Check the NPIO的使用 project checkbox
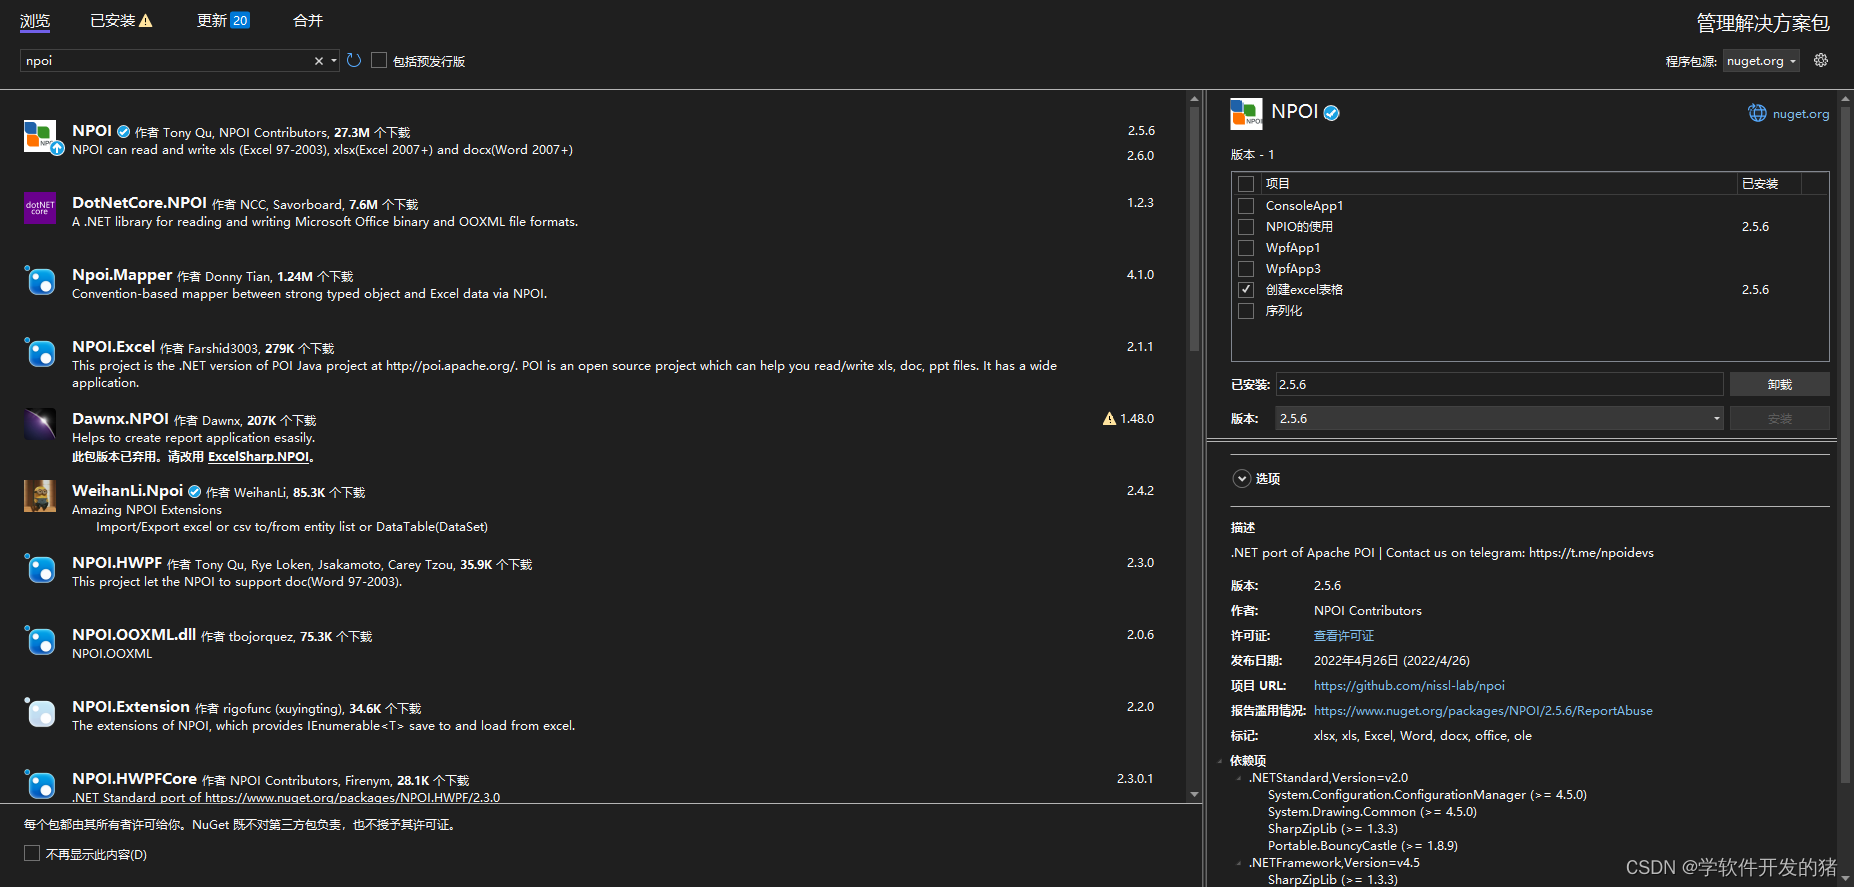This screenshot has height=887, width=1854. click(1246, 227)
